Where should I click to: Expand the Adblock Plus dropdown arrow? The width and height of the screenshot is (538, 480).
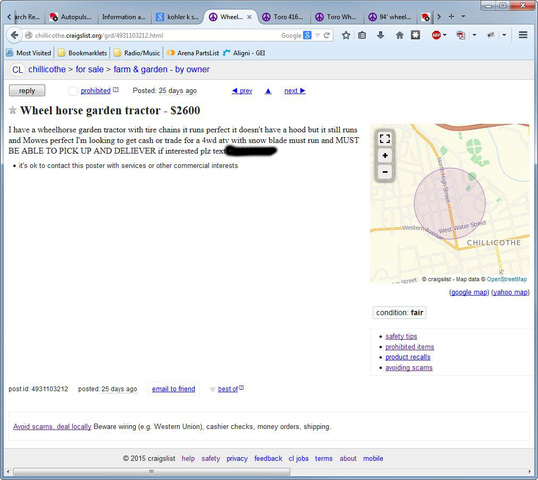click(x=445, y=35)
